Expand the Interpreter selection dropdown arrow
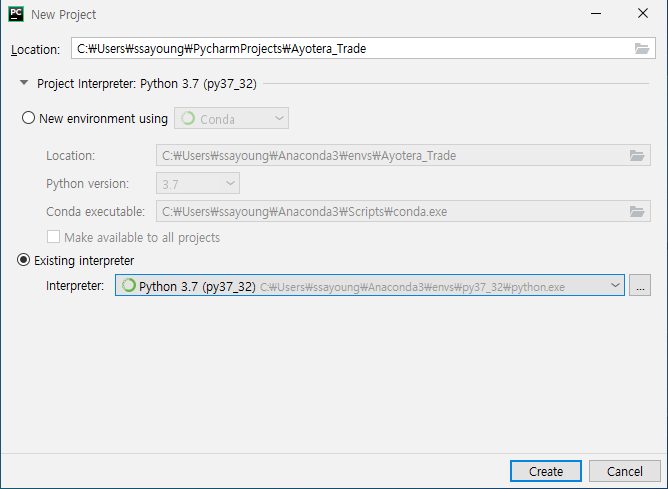The height and width of the screenshot is (489, 668). pyautogui.click(x=615, y=285)
